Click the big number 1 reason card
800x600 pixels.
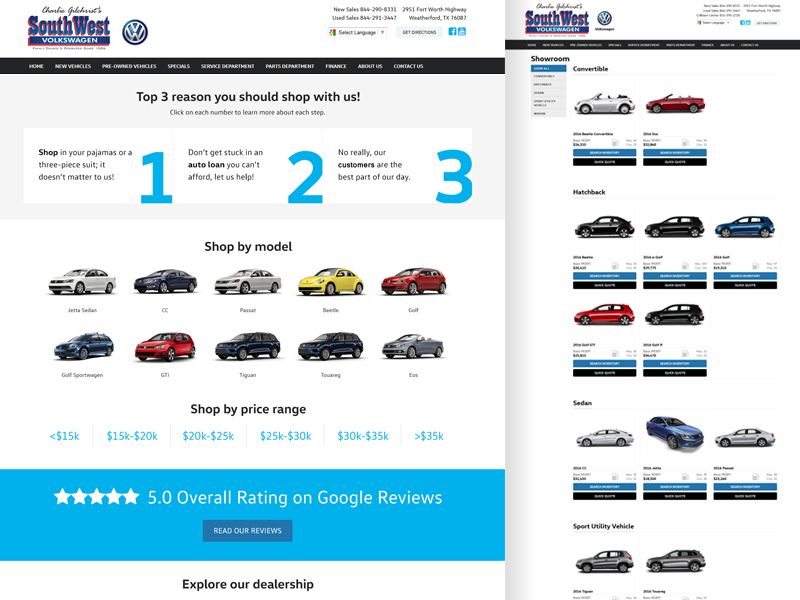point(98,166)
